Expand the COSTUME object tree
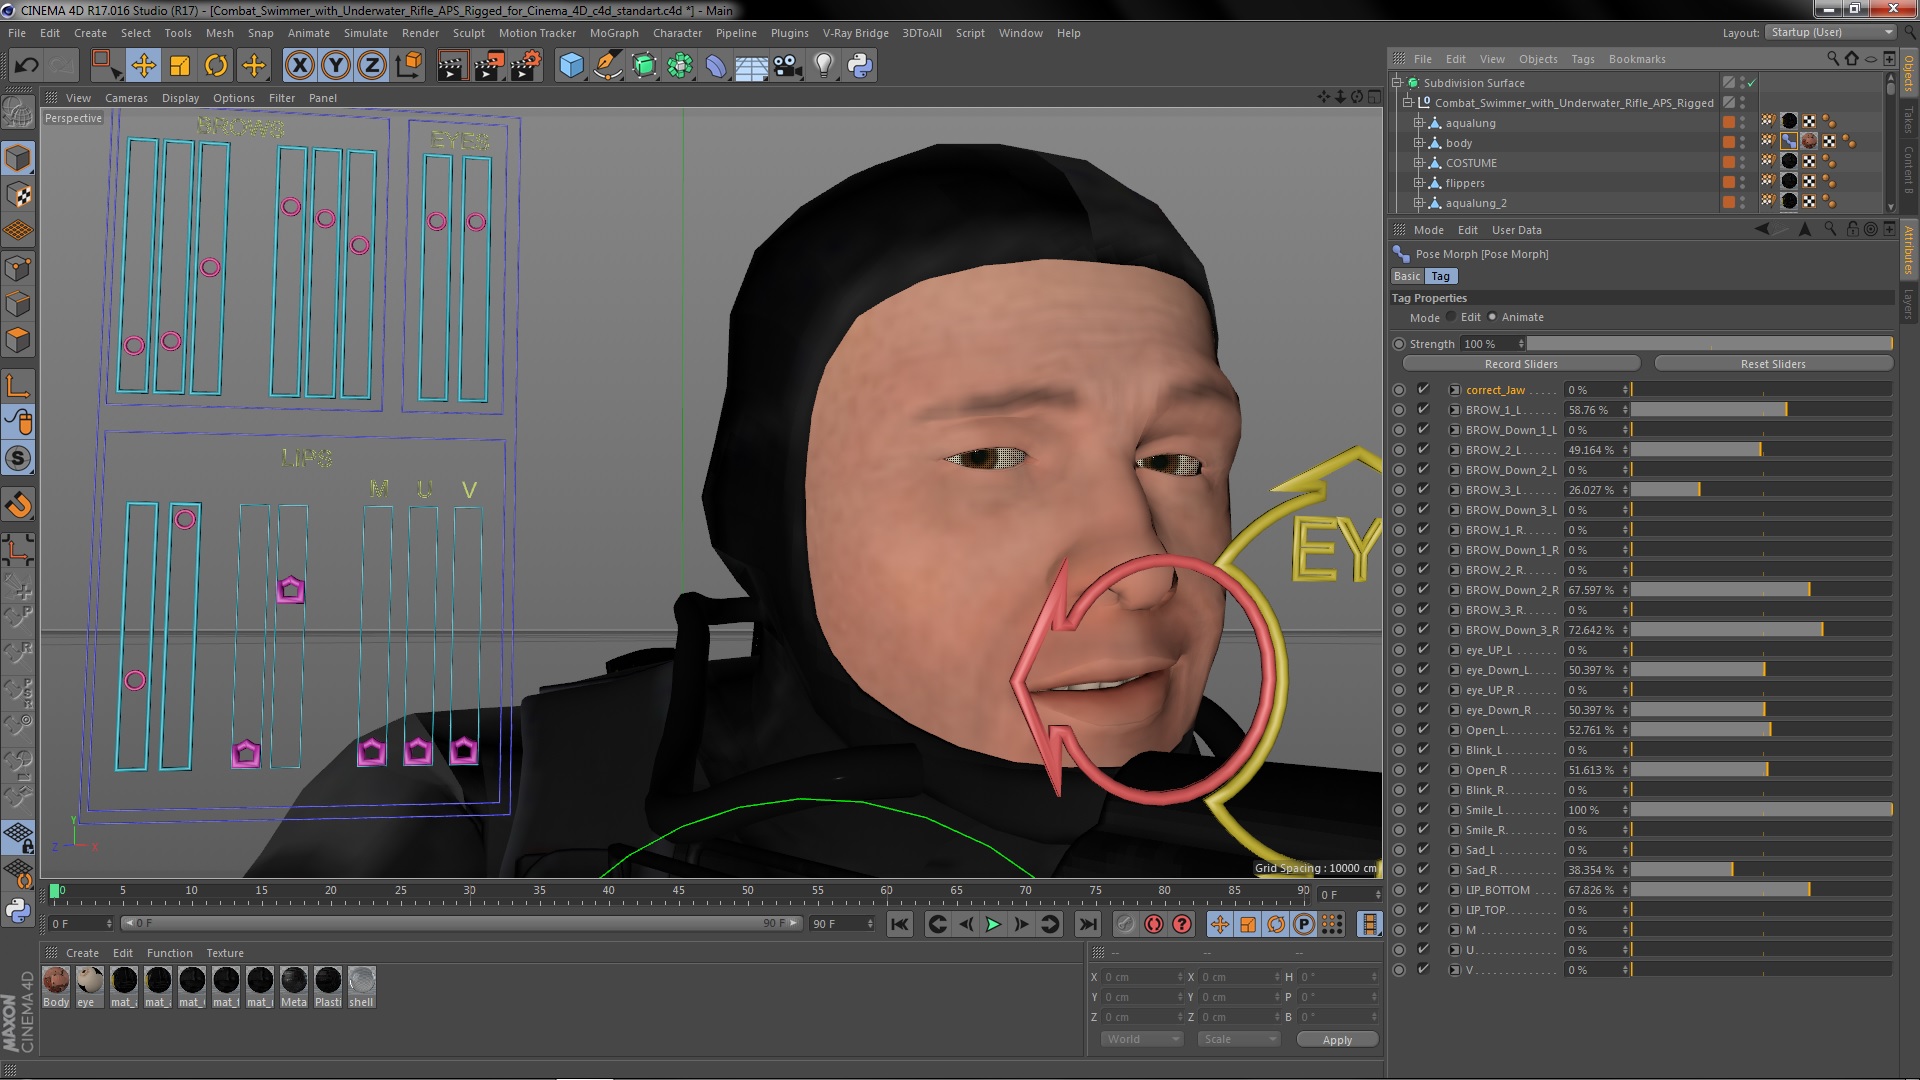Viewport: 1920px width, 1080px height. tap(1418, 163)
